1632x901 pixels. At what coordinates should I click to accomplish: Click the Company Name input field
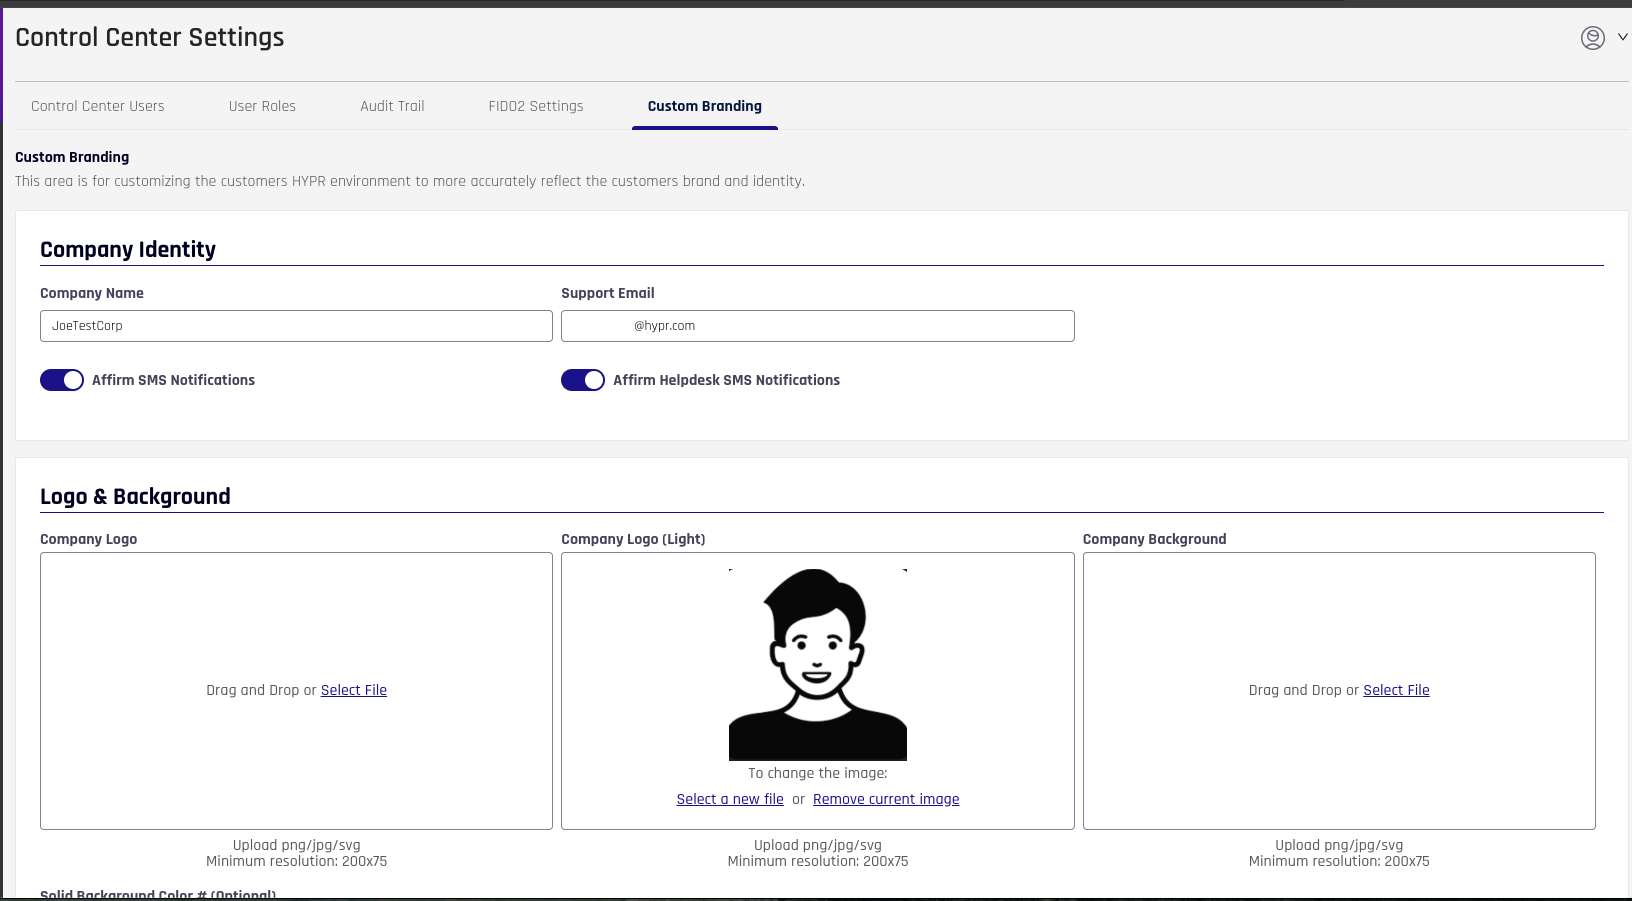296,326
